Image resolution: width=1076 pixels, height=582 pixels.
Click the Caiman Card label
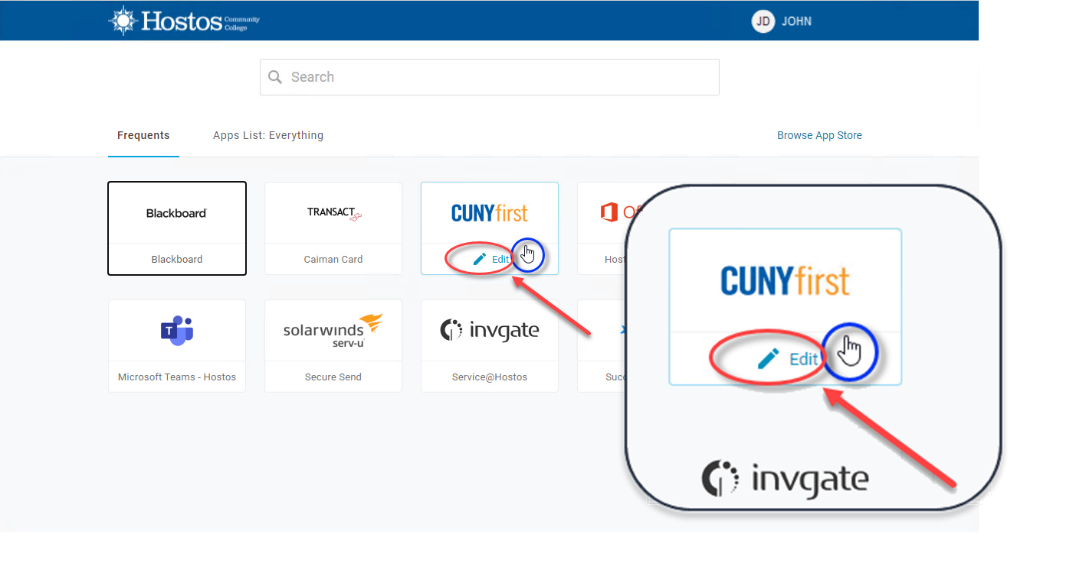(x=334, y=259)
